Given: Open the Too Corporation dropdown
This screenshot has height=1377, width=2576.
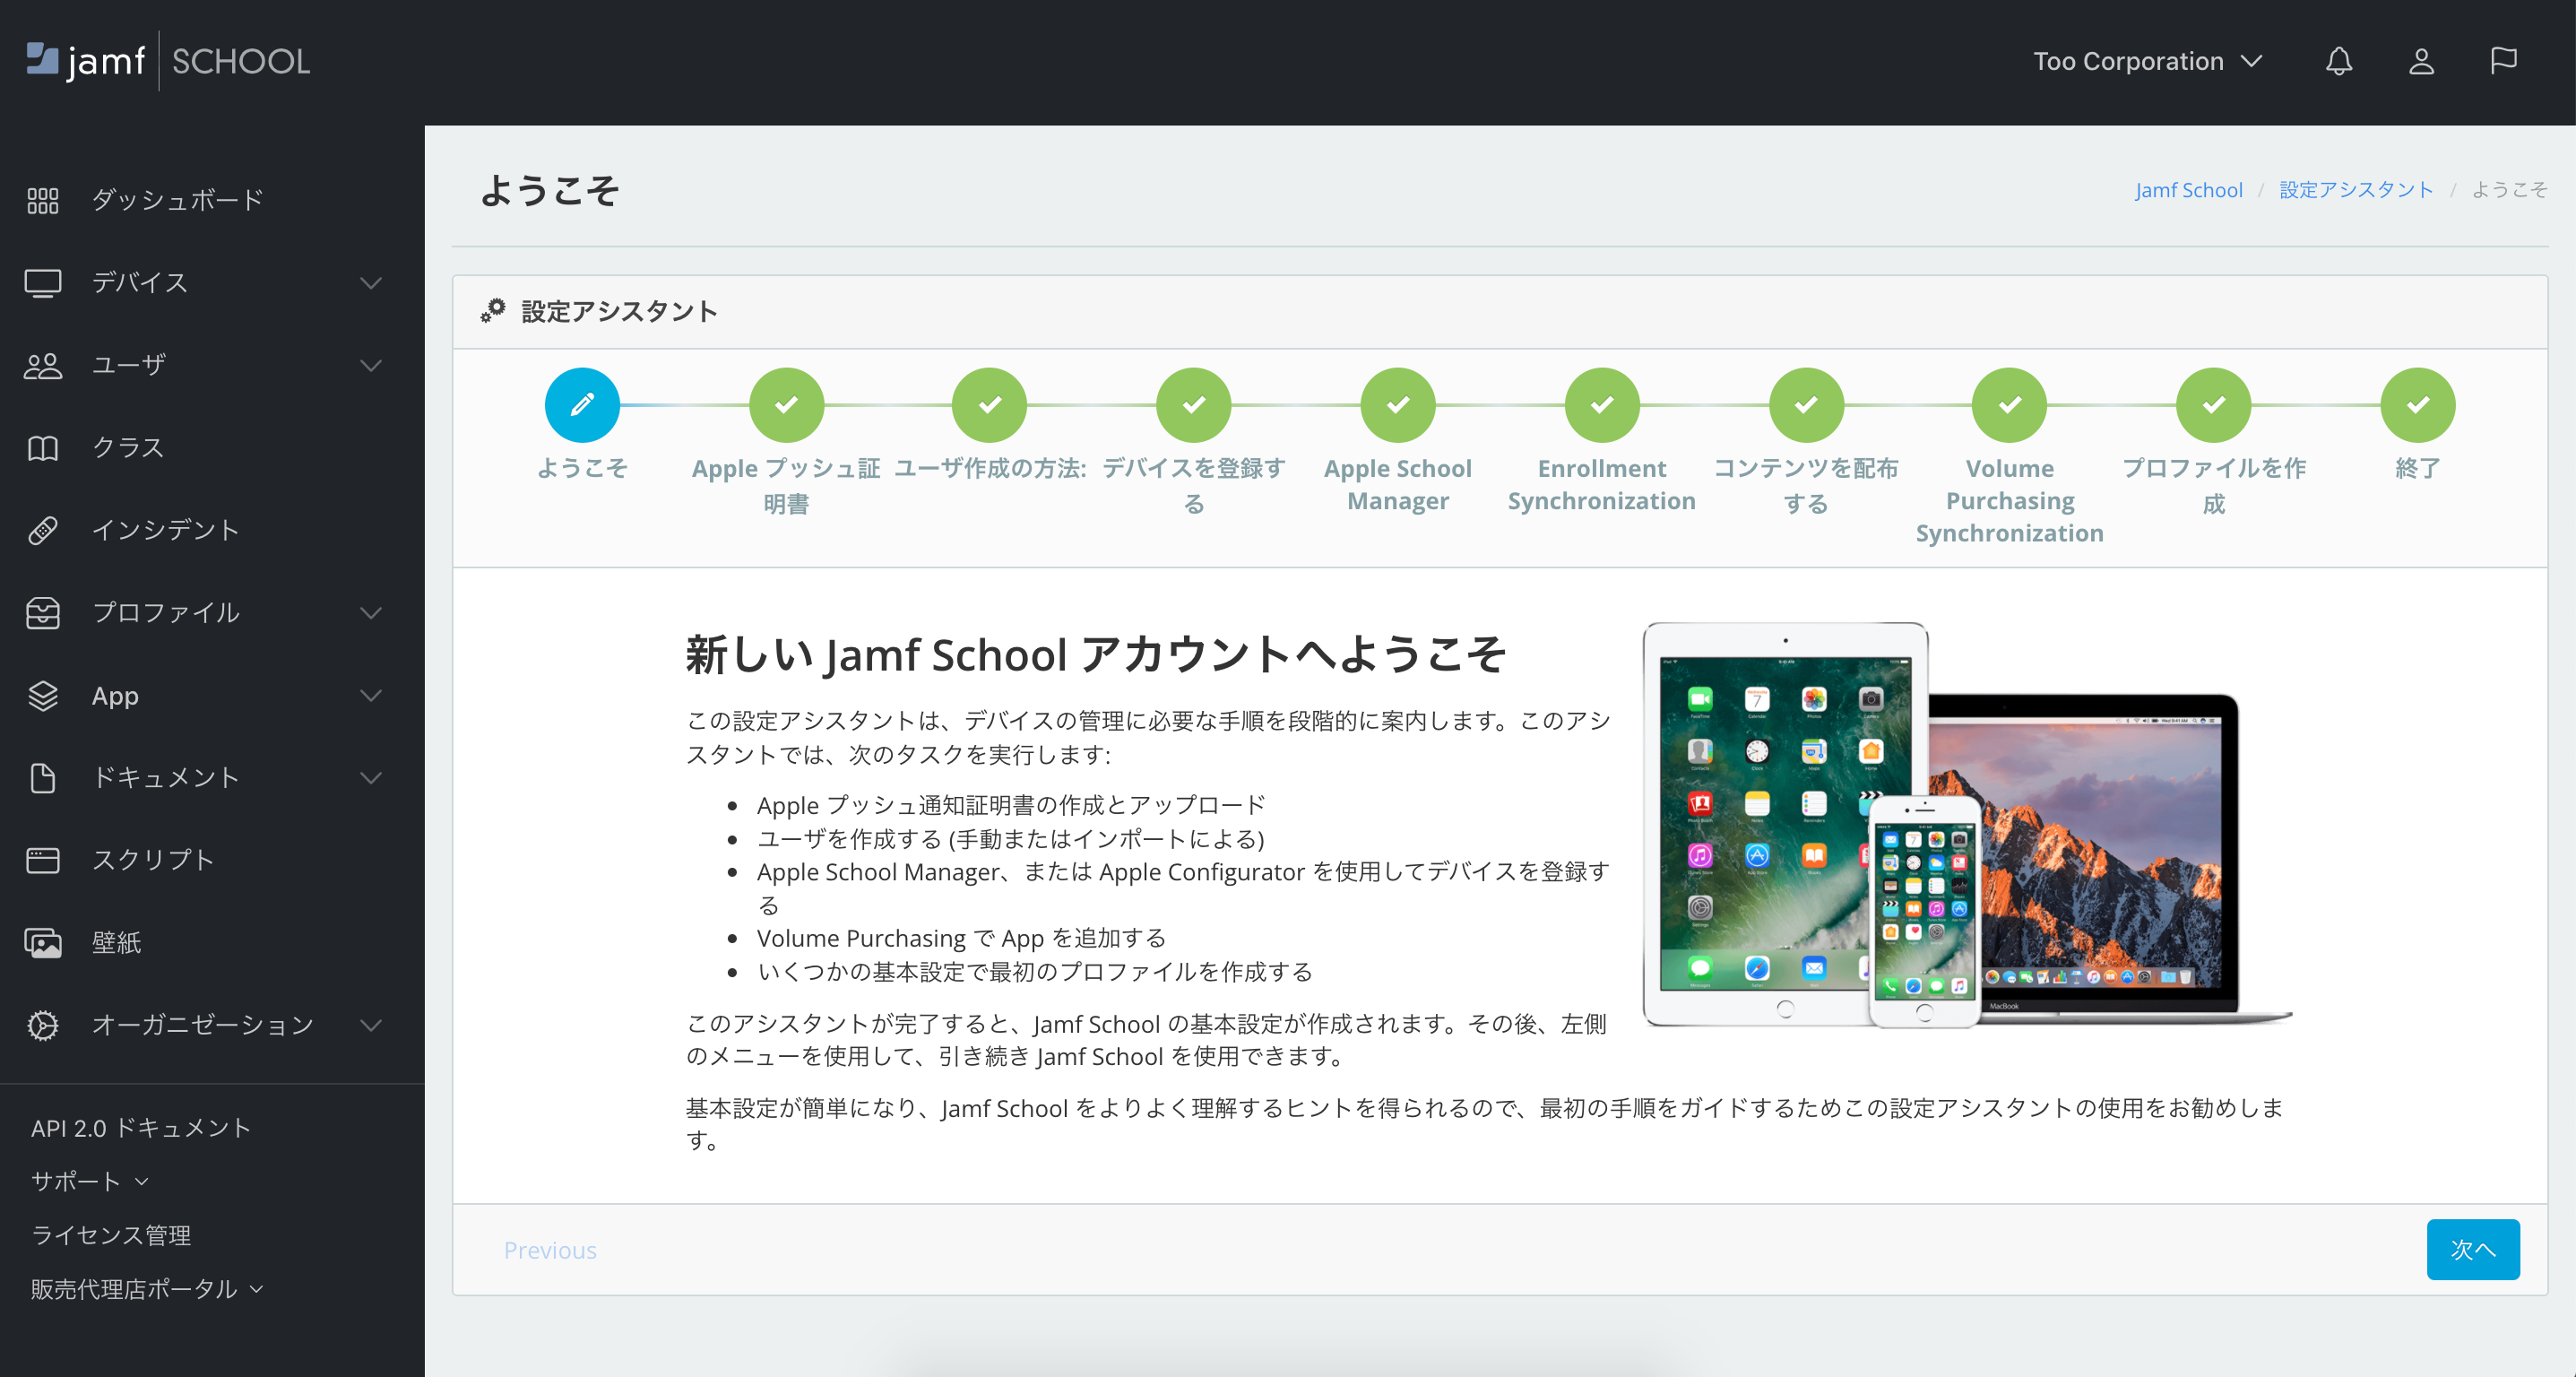Looking at the screenshot, I should click(x=2147, y=61).
